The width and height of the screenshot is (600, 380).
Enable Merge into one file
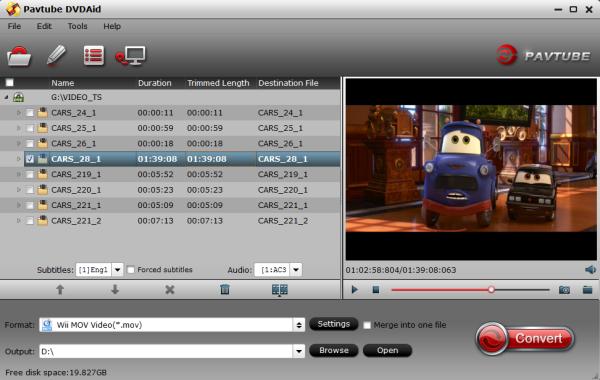pyautogui.click(x=367, y=325)
